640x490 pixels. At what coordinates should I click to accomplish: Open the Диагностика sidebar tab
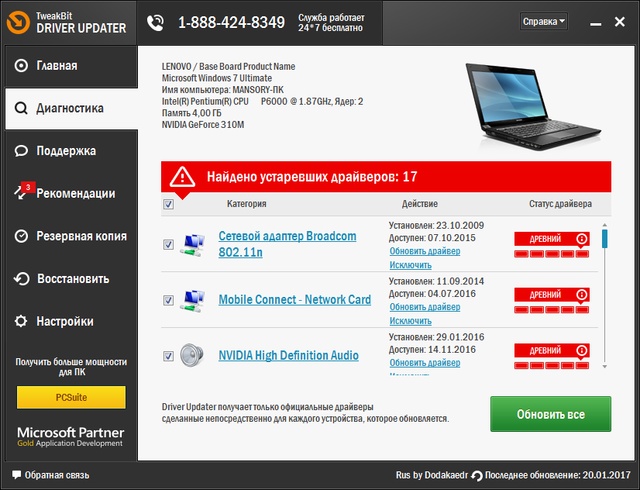click(x=69, y=108)
